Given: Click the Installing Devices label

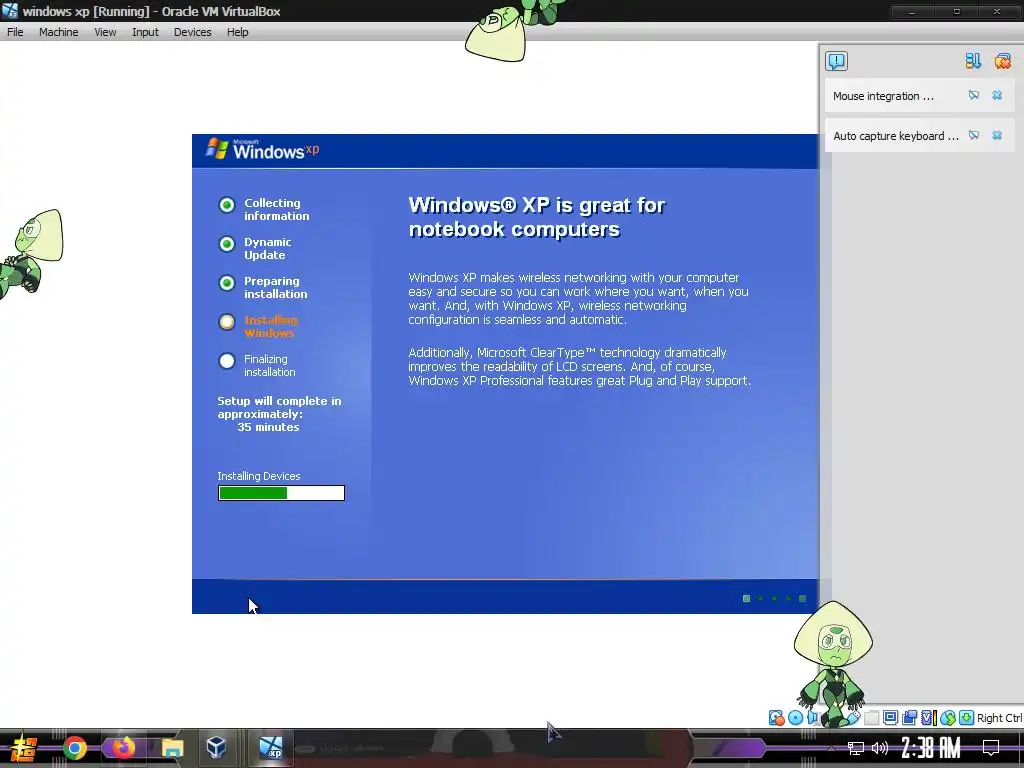Looking at the screenshot, I should click(x=259, y=476).
